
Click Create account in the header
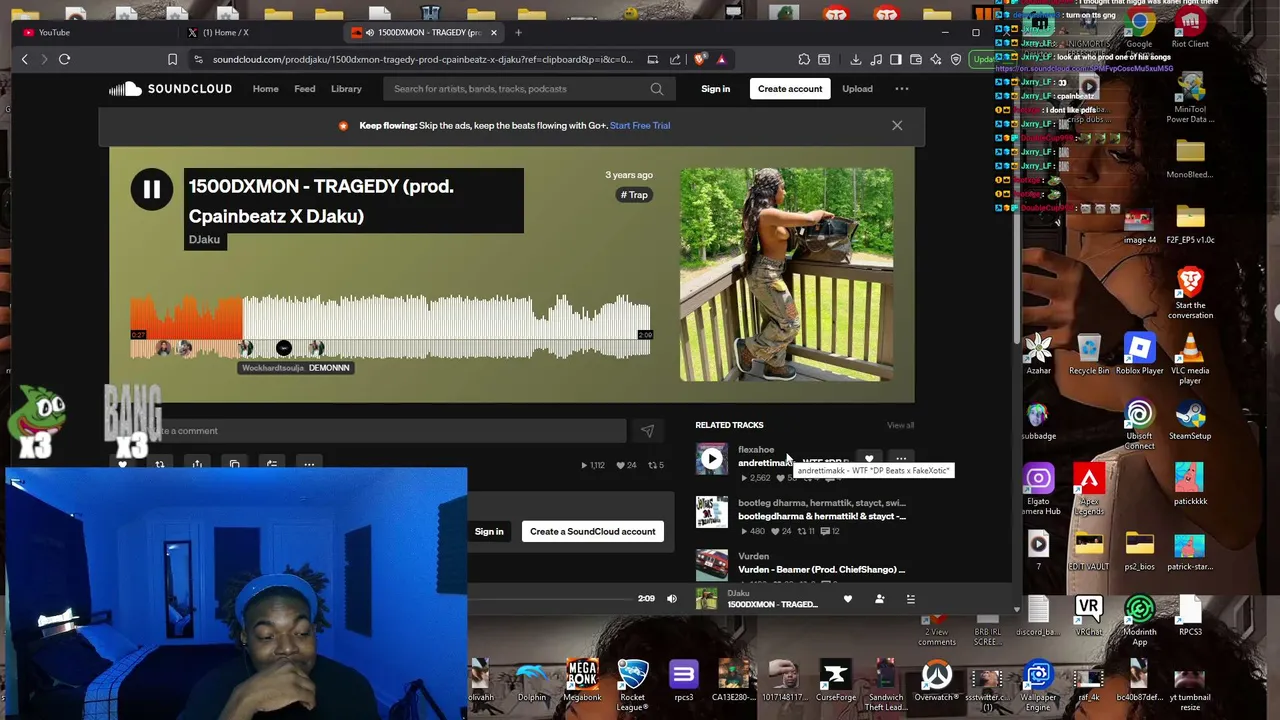click(790, 89)
